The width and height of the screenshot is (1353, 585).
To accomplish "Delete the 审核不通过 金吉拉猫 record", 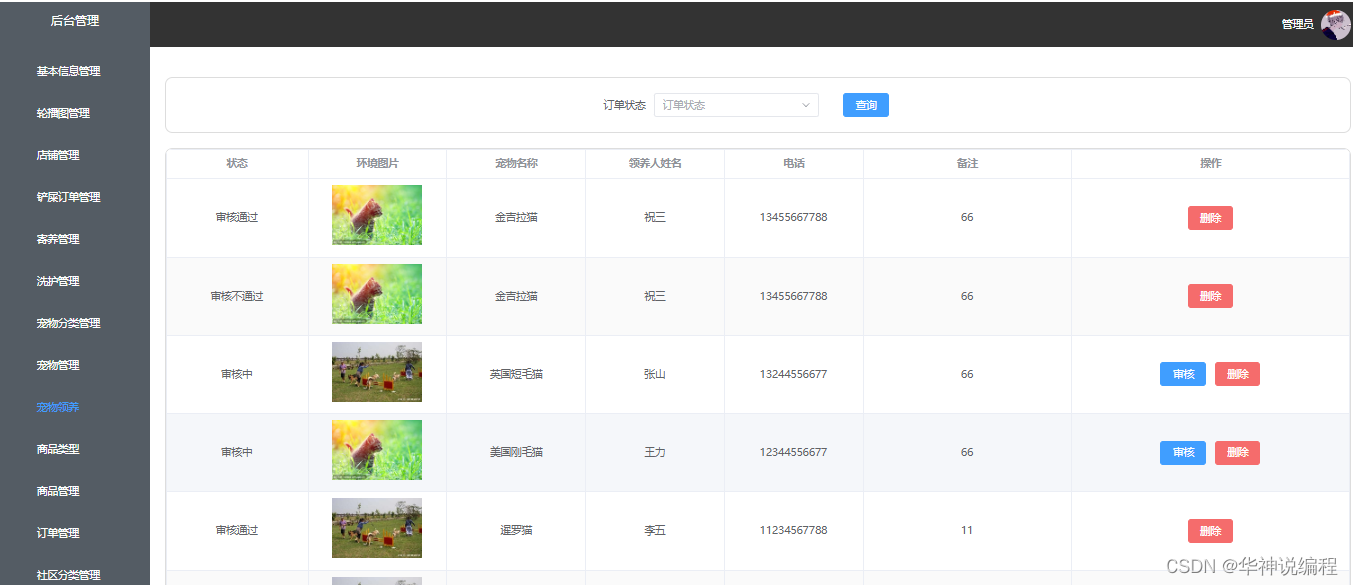I will coord(1210,296).
